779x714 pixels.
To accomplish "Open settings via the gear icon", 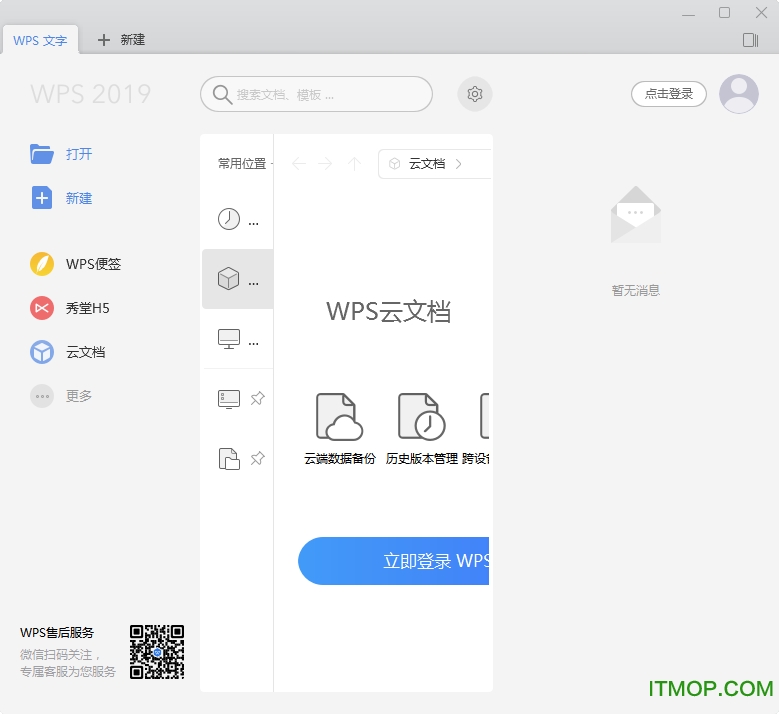I will coord(474,94).
